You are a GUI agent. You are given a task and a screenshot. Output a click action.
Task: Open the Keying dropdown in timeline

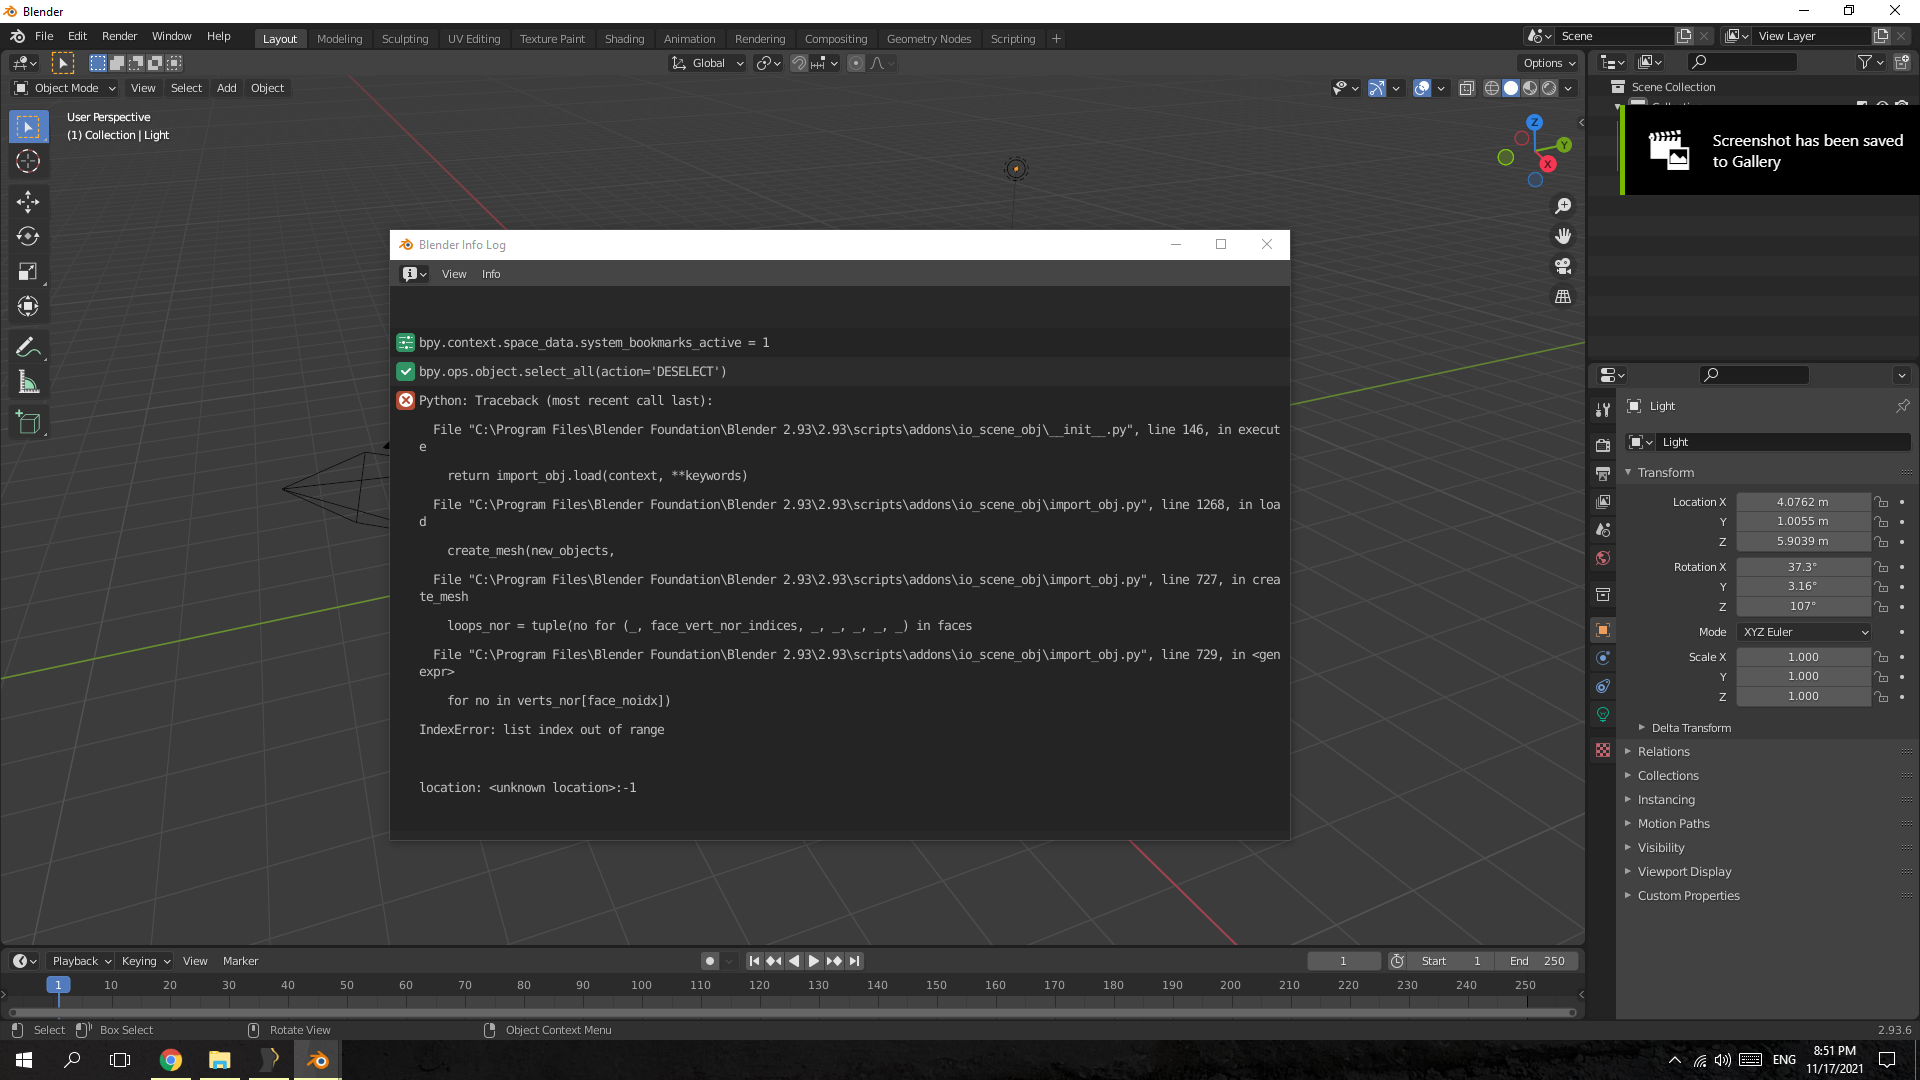click(146, 961)
